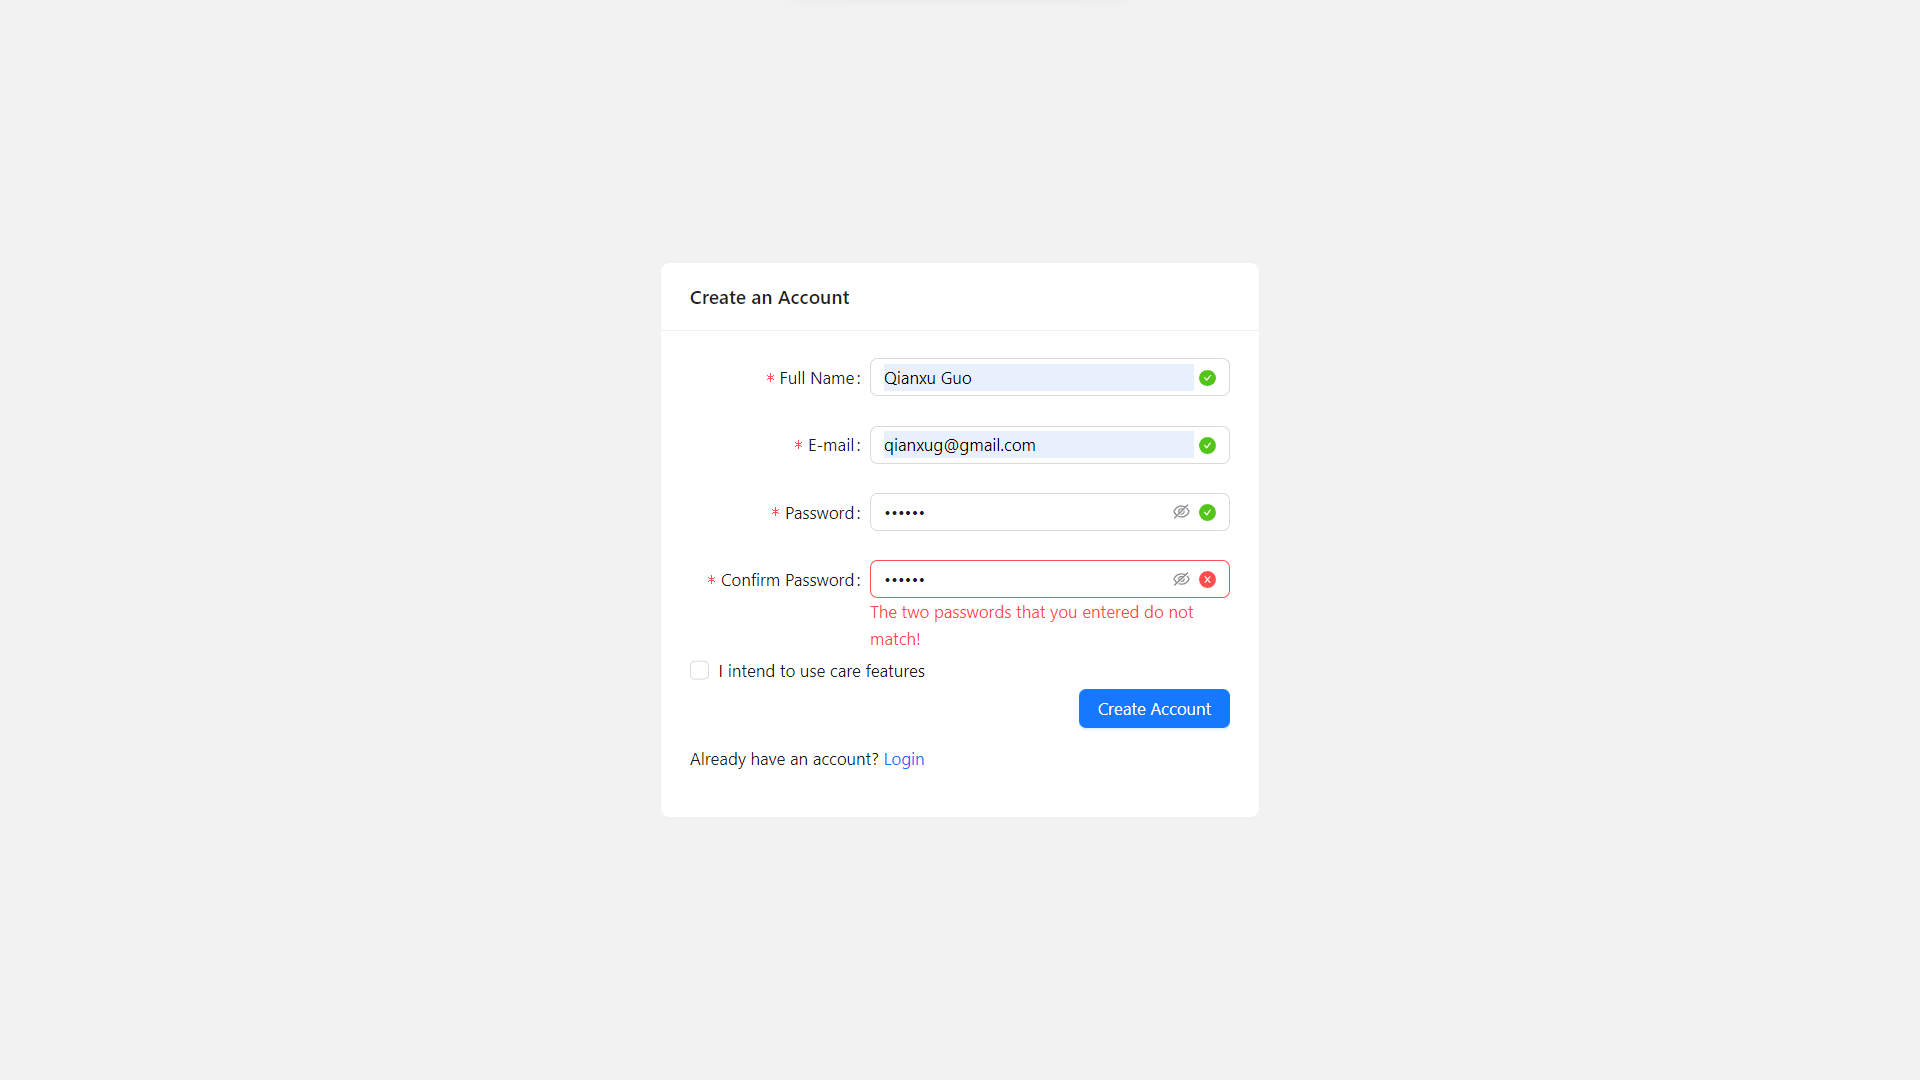Click the E-mail label text
The image size is (1920, 1080).
(x=830, y=445)
